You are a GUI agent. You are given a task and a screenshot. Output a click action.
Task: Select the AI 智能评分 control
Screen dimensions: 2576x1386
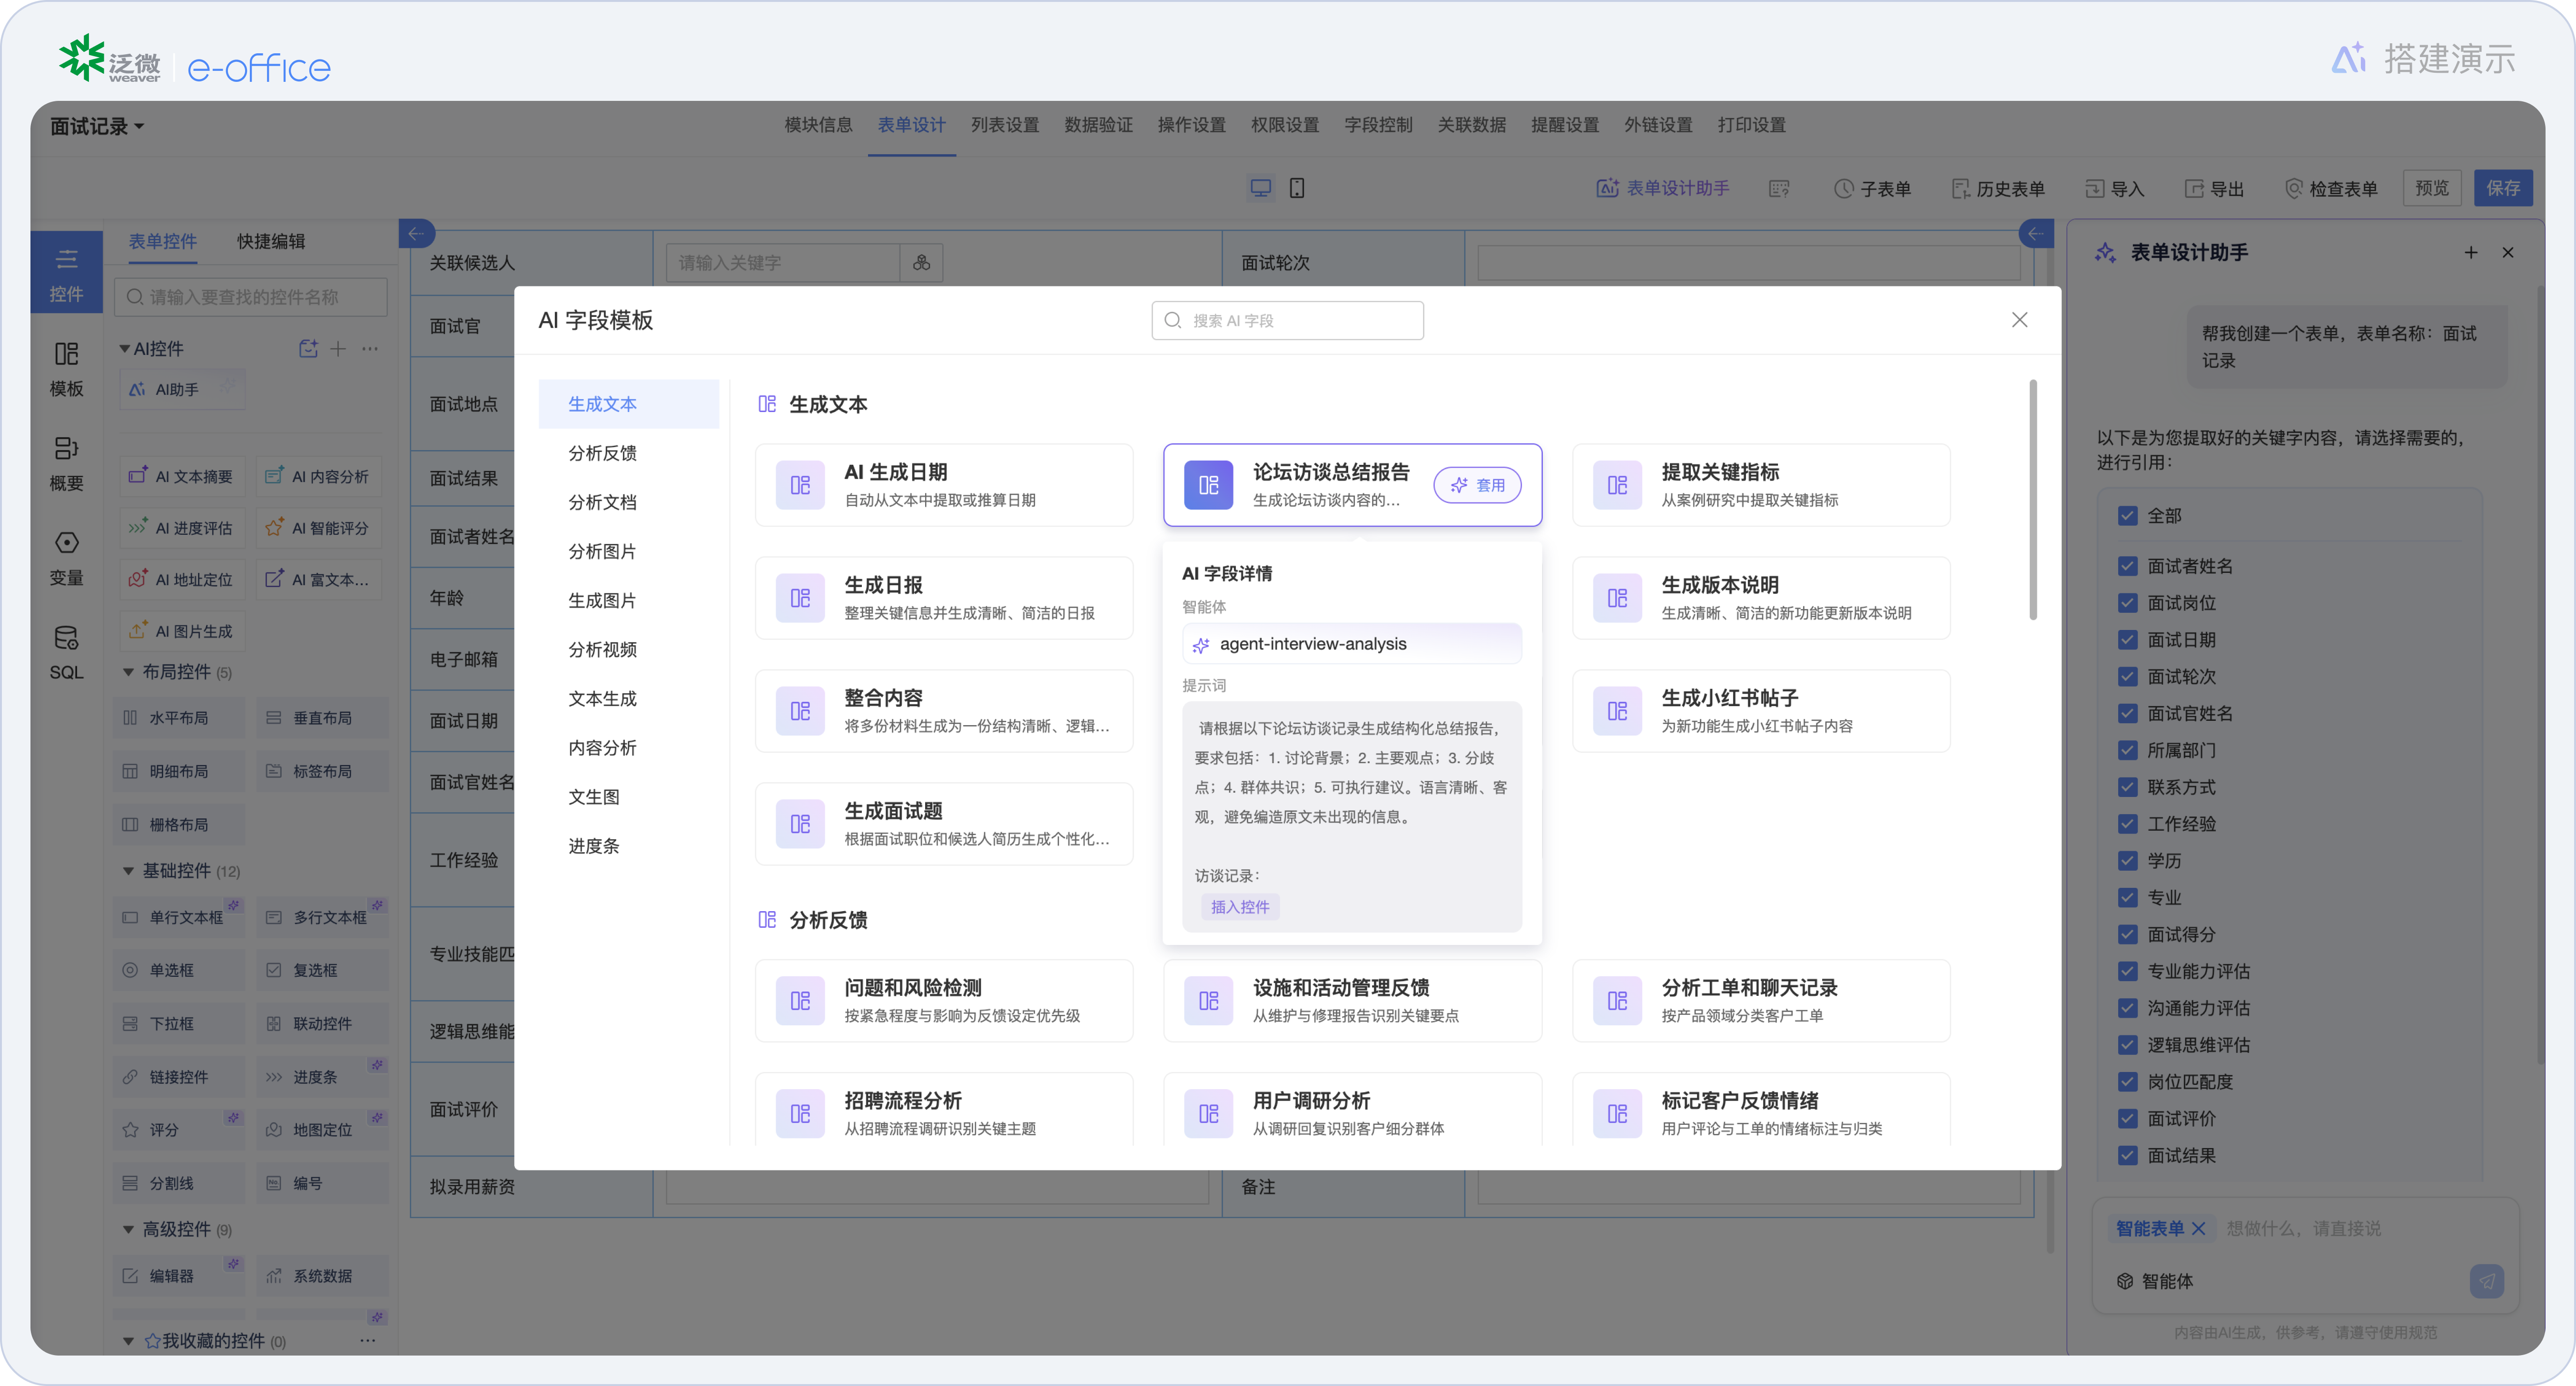[318, 528]
